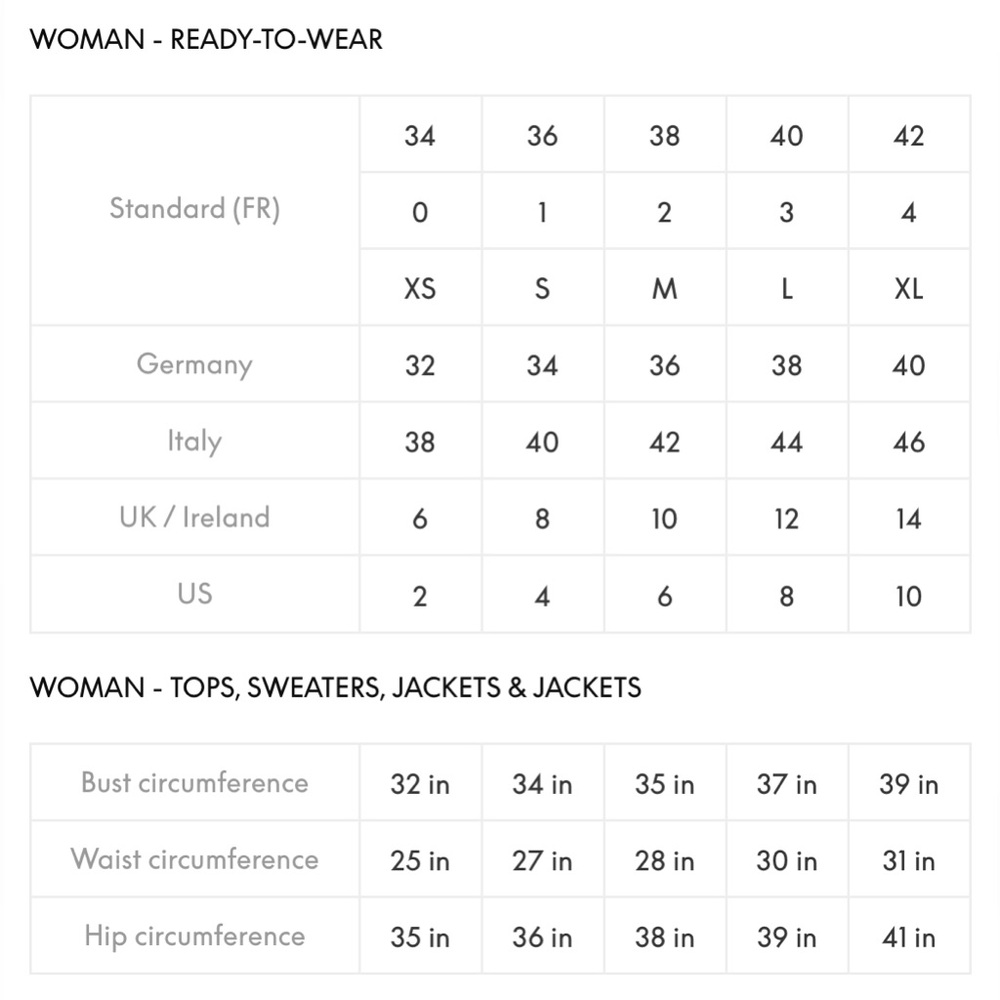Image resolution: width=1000 pixels, height=1000 pixels.
Task: Click the Germany row label
Action: [x=195, y=365]
